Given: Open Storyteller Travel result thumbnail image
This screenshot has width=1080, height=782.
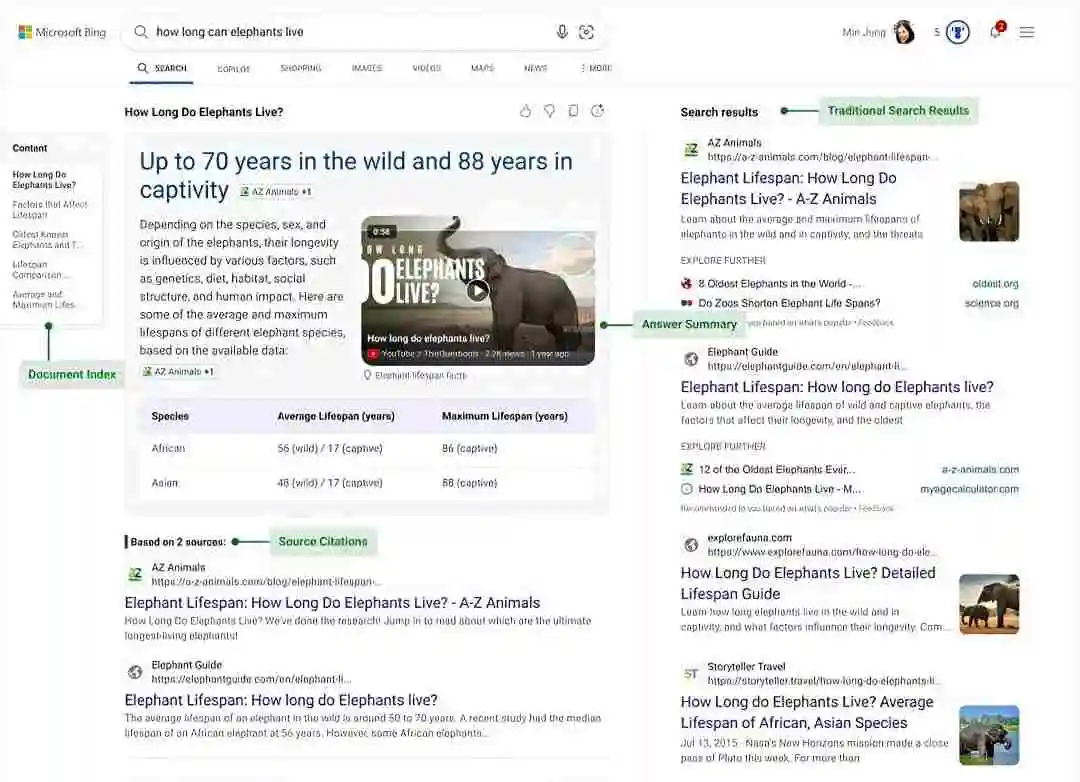Looking at the screenshot, I should tap(988, 735).
